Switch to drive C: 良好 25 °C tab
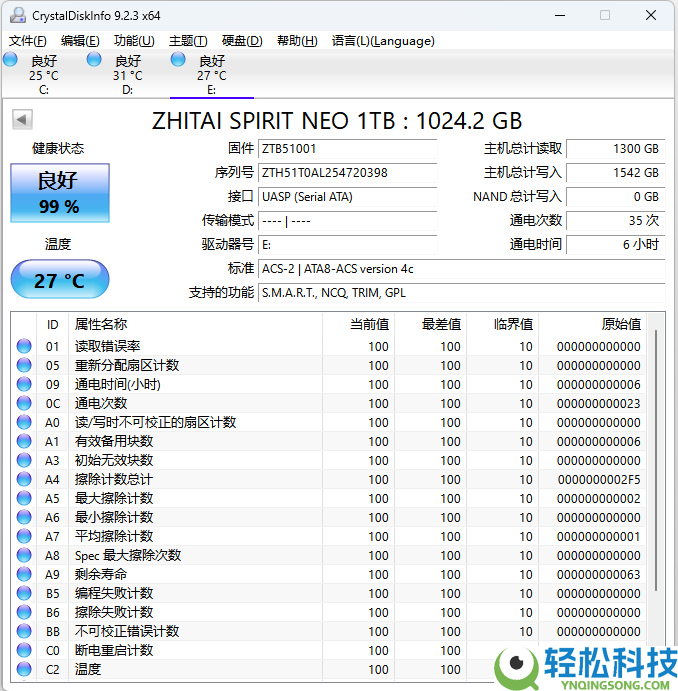 pyautogui.click(x=44, y=74)
